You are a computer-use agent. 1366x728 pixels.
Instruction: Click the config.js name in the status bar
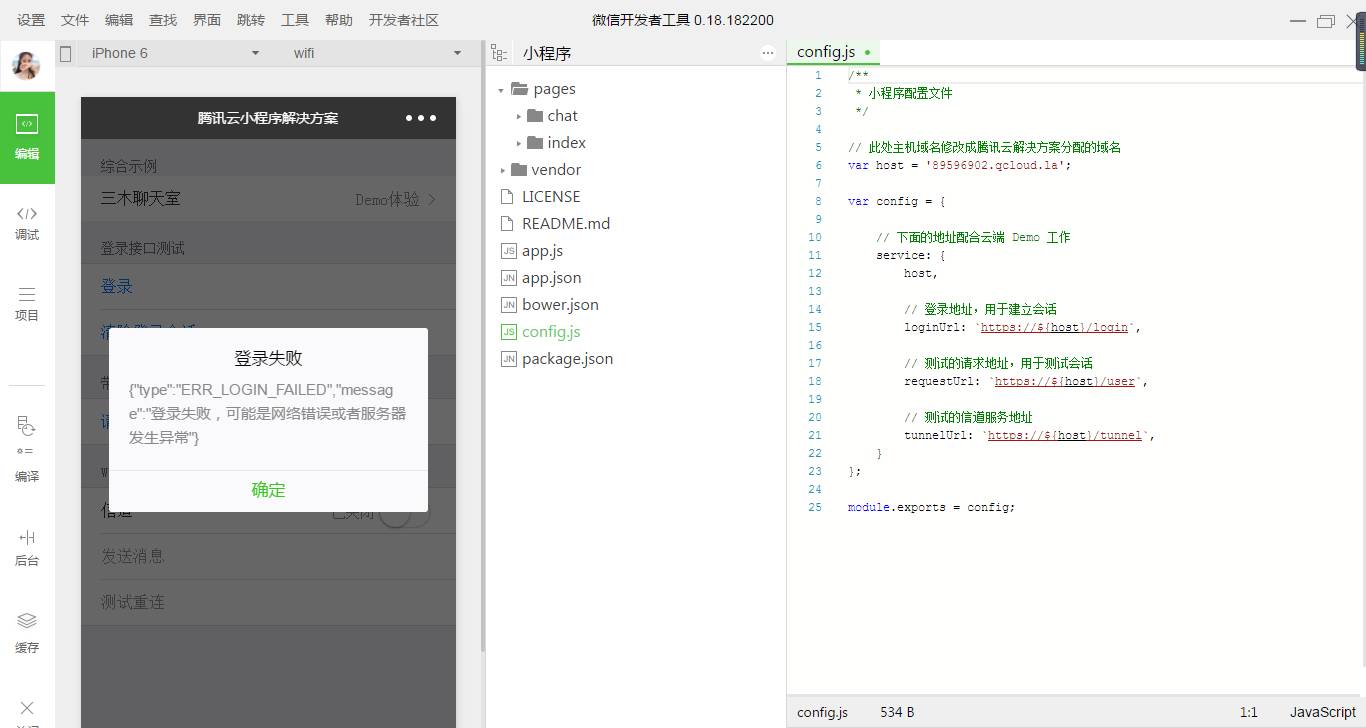[822, 712]
